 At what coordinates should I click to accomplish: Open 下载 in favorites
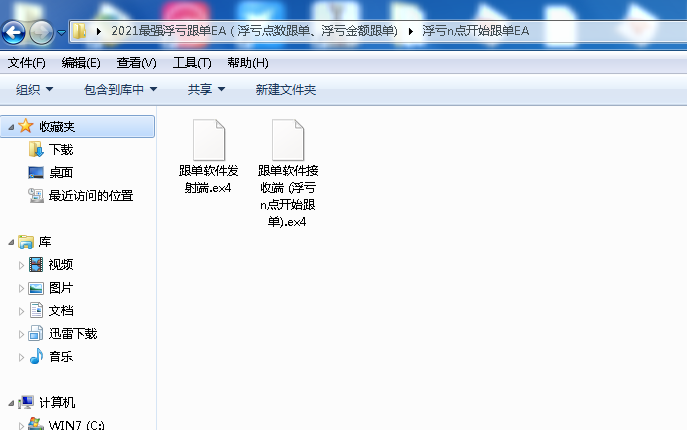point(61,150)
